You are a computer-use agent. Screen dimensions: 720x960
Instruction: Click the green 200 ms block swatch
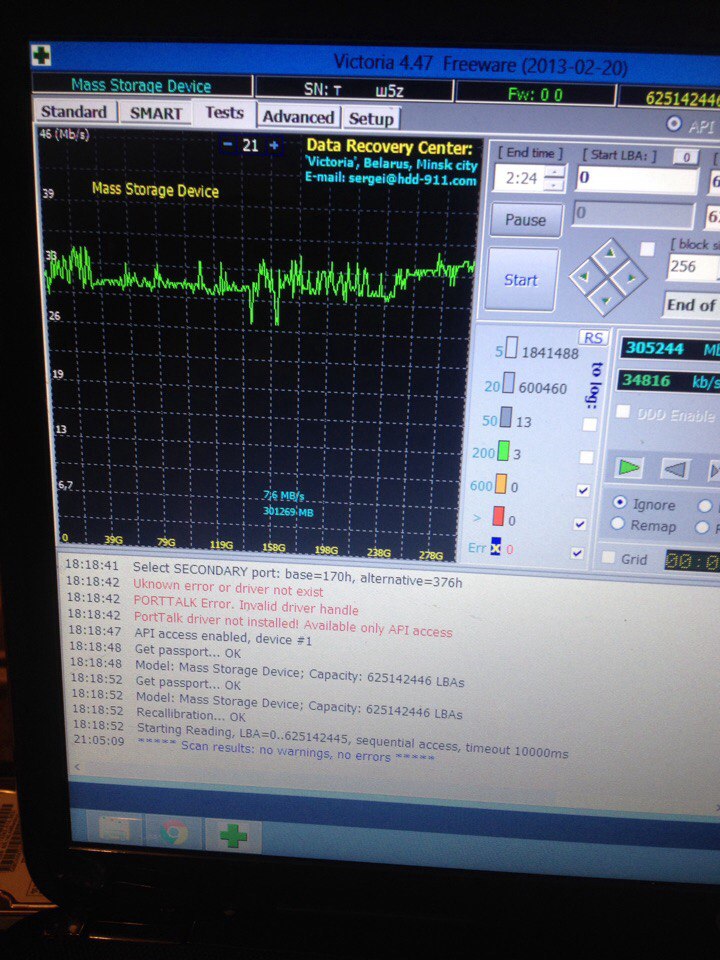503,450
